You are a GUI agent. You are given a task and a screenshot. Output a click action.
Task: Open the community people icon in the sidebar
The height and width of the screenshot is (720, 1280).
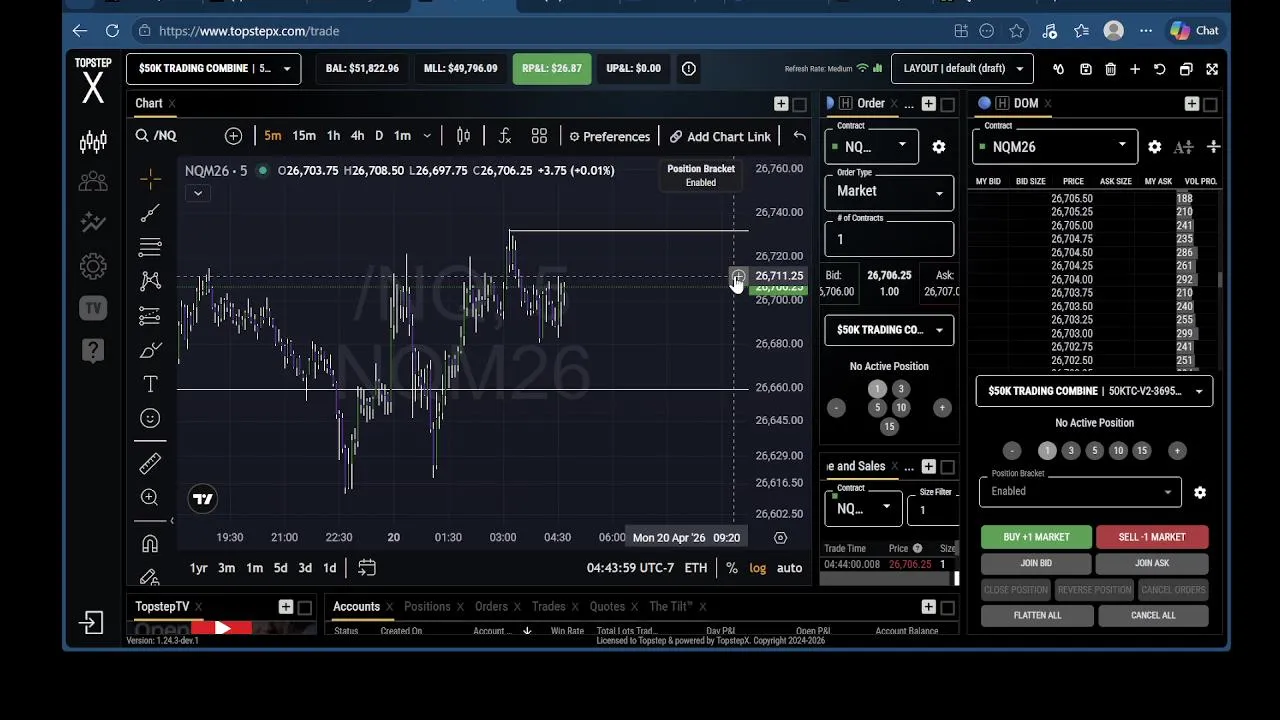[x=93, y=182]
